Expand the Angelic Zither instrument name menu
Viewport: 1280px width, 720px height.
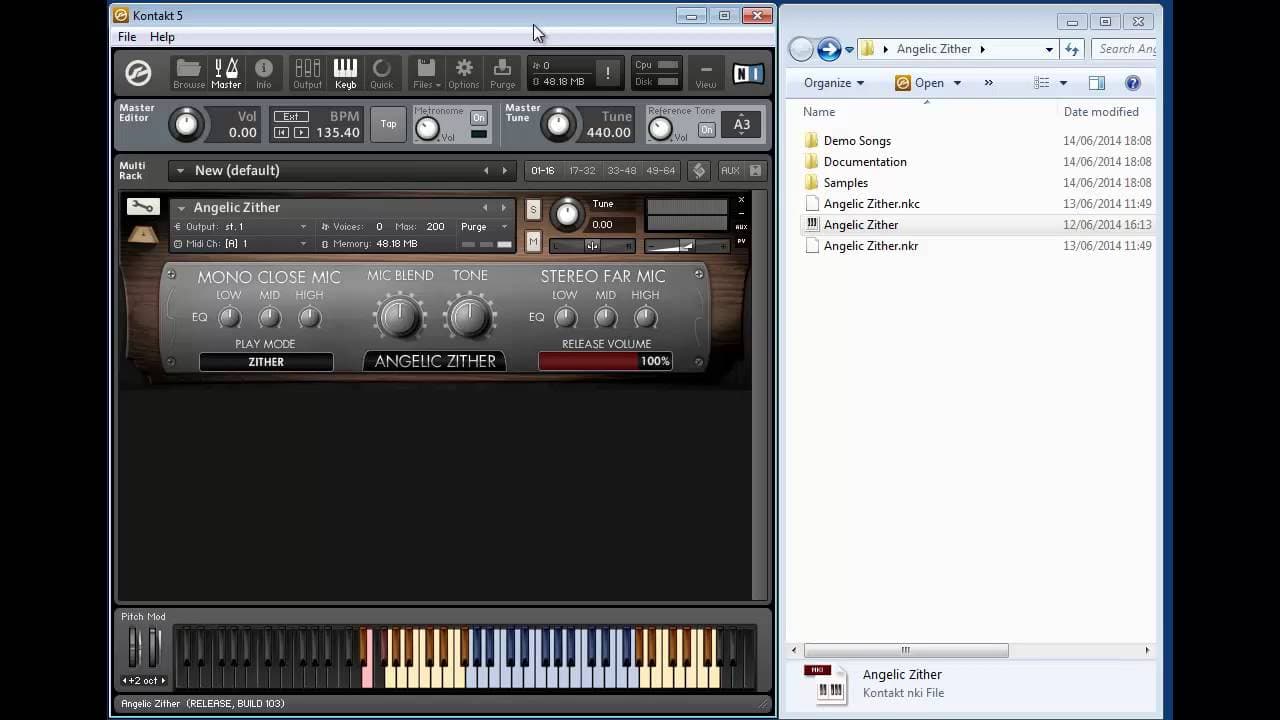[x=181, y=208]
